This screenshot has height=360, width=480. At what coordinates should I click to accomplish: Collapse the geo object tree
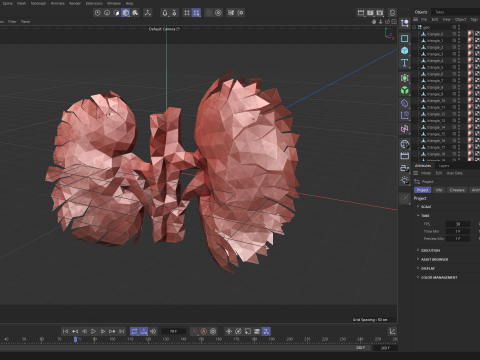click(414, 27)
